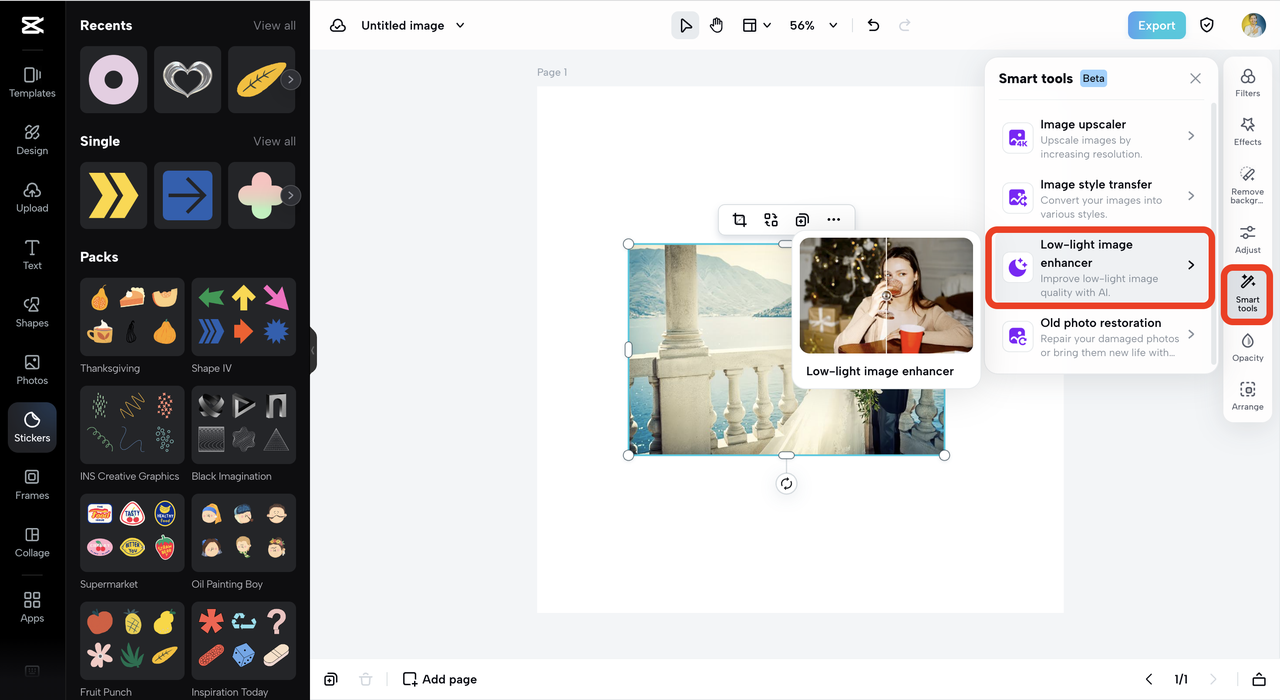Open the Fruit Punch sticker pack
Screen dimensions: 1280x700
pyautogui.click(x=132, y=641)
